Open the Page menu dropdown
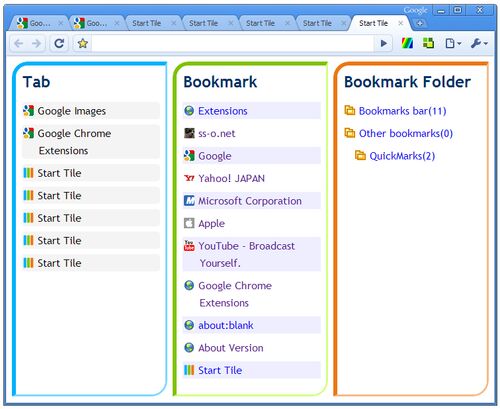Screen dimensions: 500x409 click(x=454, y=43)
